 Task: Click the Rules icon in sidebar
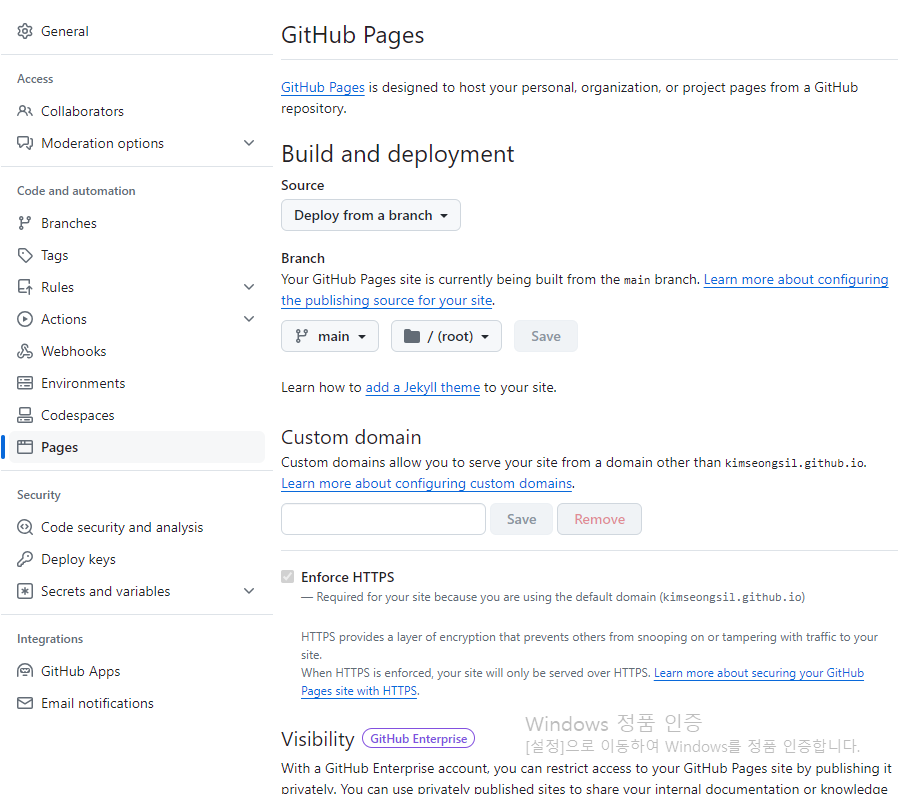[x=25, y=287]
